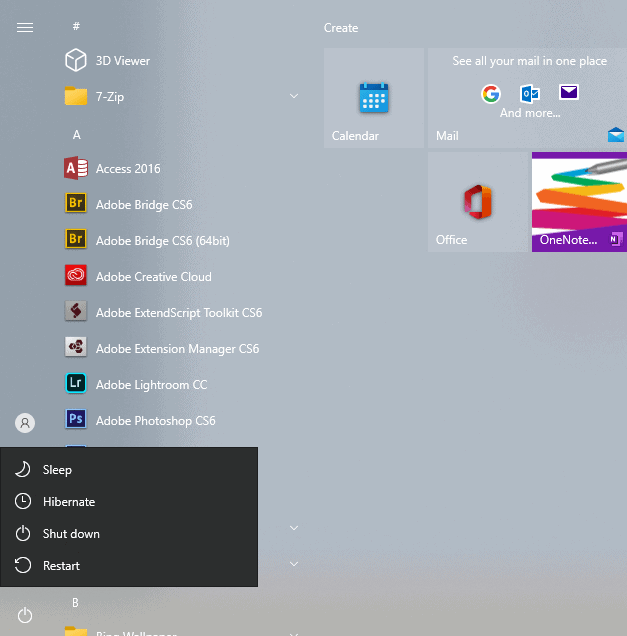Viewport: 627px width, 636px height.
Task: Launch Adobe Extension Manager CS6
Action: coord(76,349)
